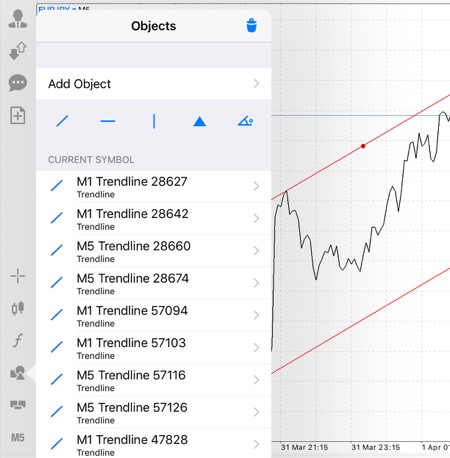Viewport: 450px width, 458px height.
Task: Select the trend-by-angle quick tool
Action: [245, 121]
